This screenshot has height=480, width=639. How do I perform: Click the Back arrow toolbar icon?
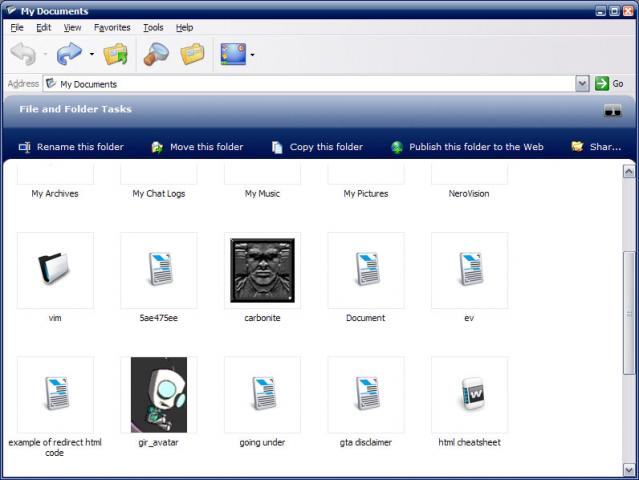24,53
